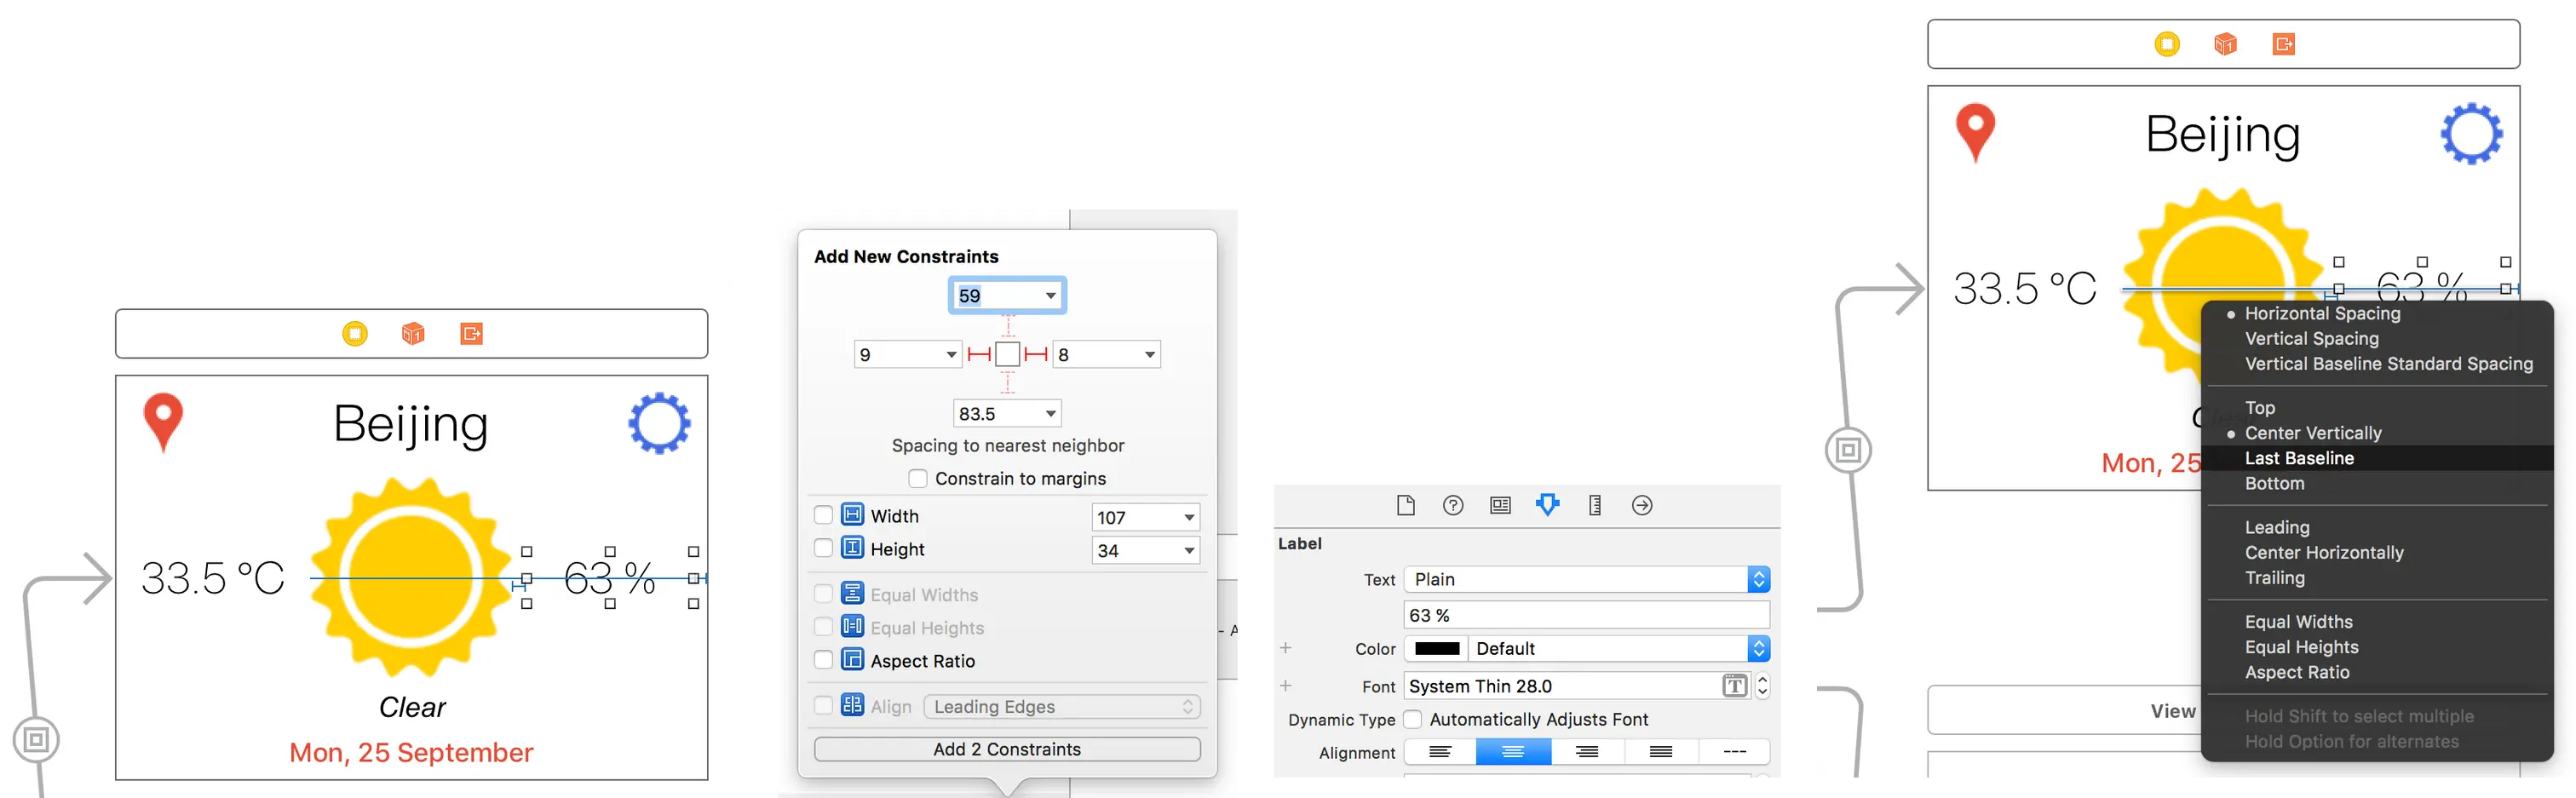The width and height of the screenshot is (2576, 798).
Task: Click the View button on the right
Action: tap(2174, 711)
